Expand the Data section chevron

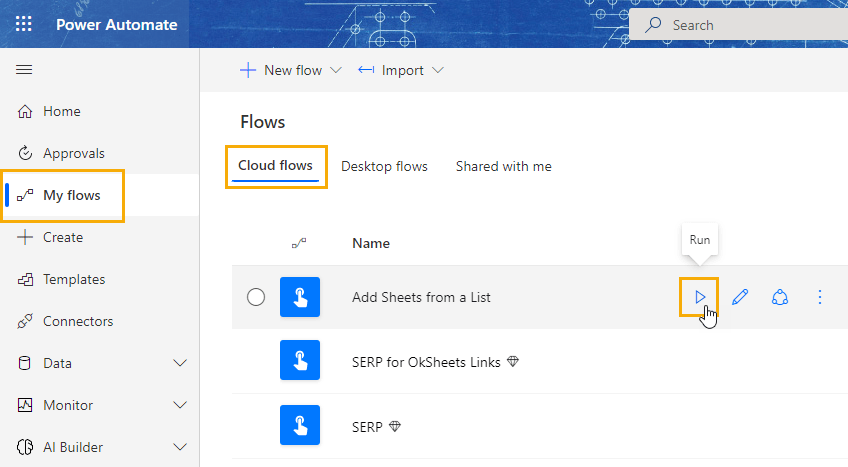click(x=180, y=363)
